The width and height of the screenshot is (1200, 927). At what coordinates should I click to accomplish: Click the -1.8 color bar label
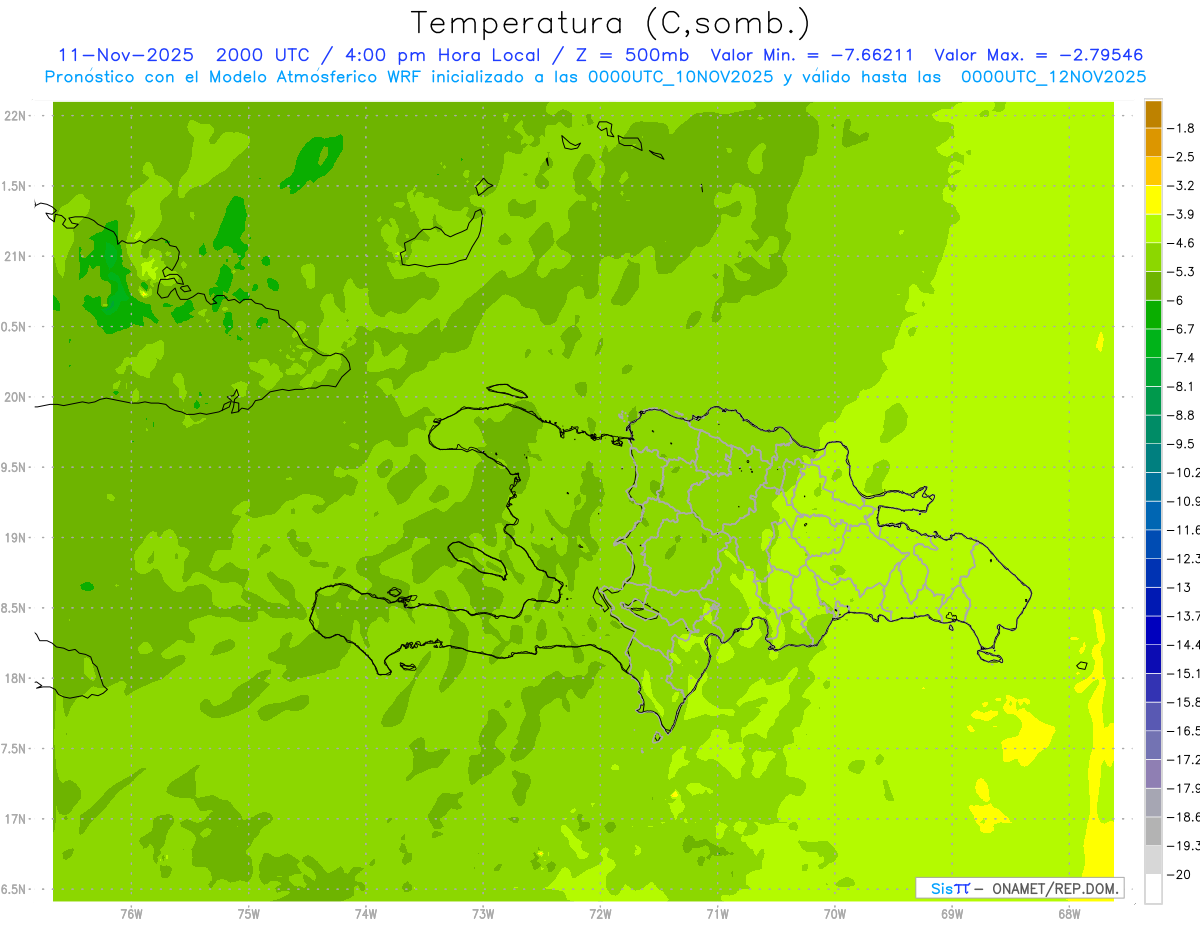[1181, 128]
